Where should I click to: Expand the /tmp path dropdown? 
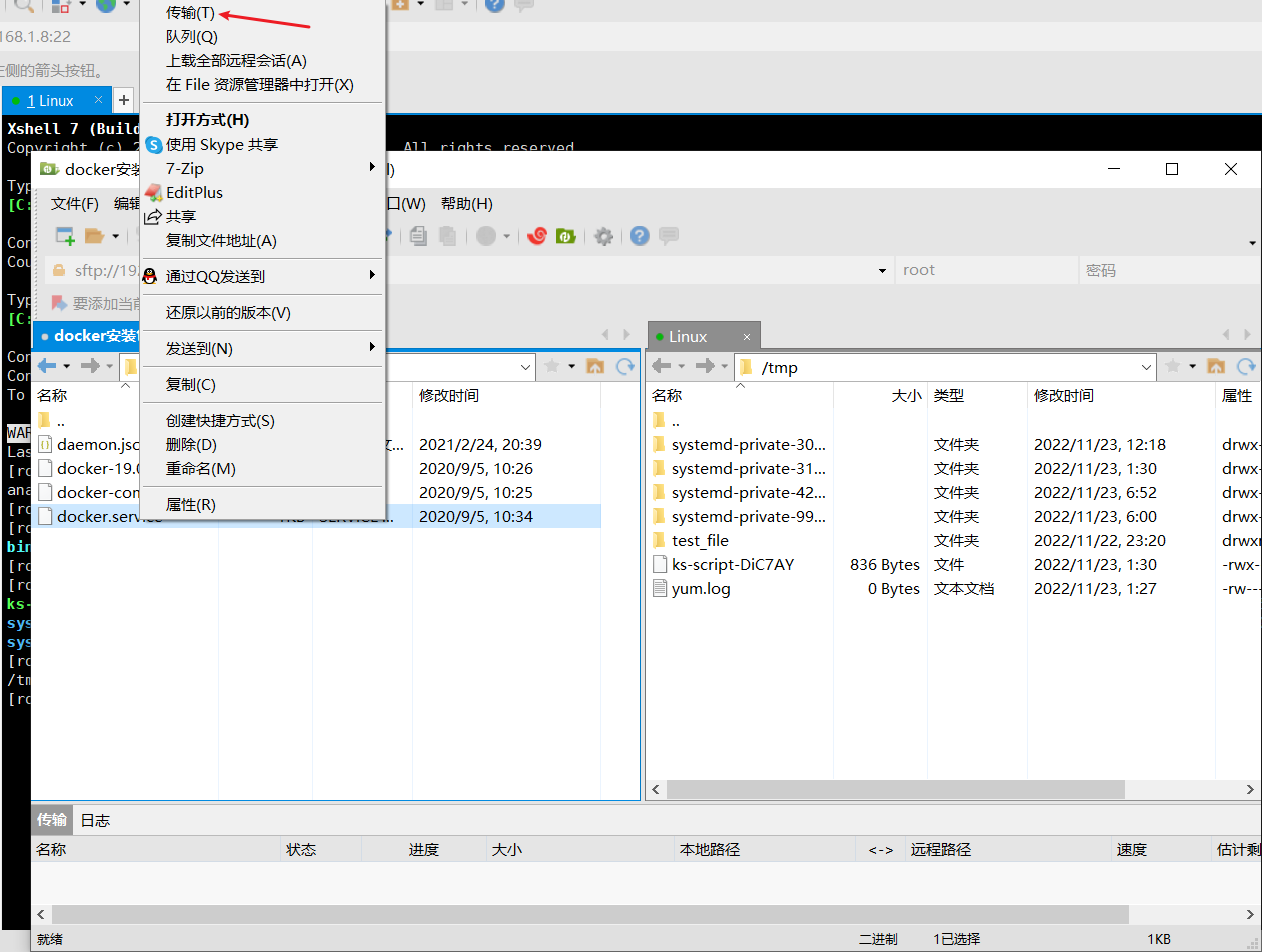click(1147, 367)
